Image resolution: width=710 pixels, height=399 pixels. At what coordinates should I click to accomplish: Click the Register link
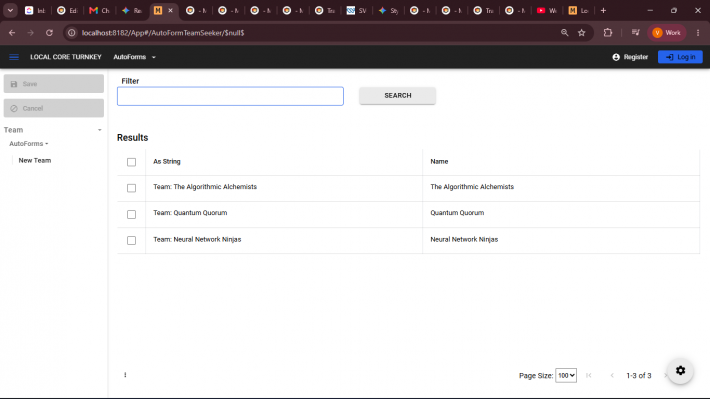click(630, 57)
